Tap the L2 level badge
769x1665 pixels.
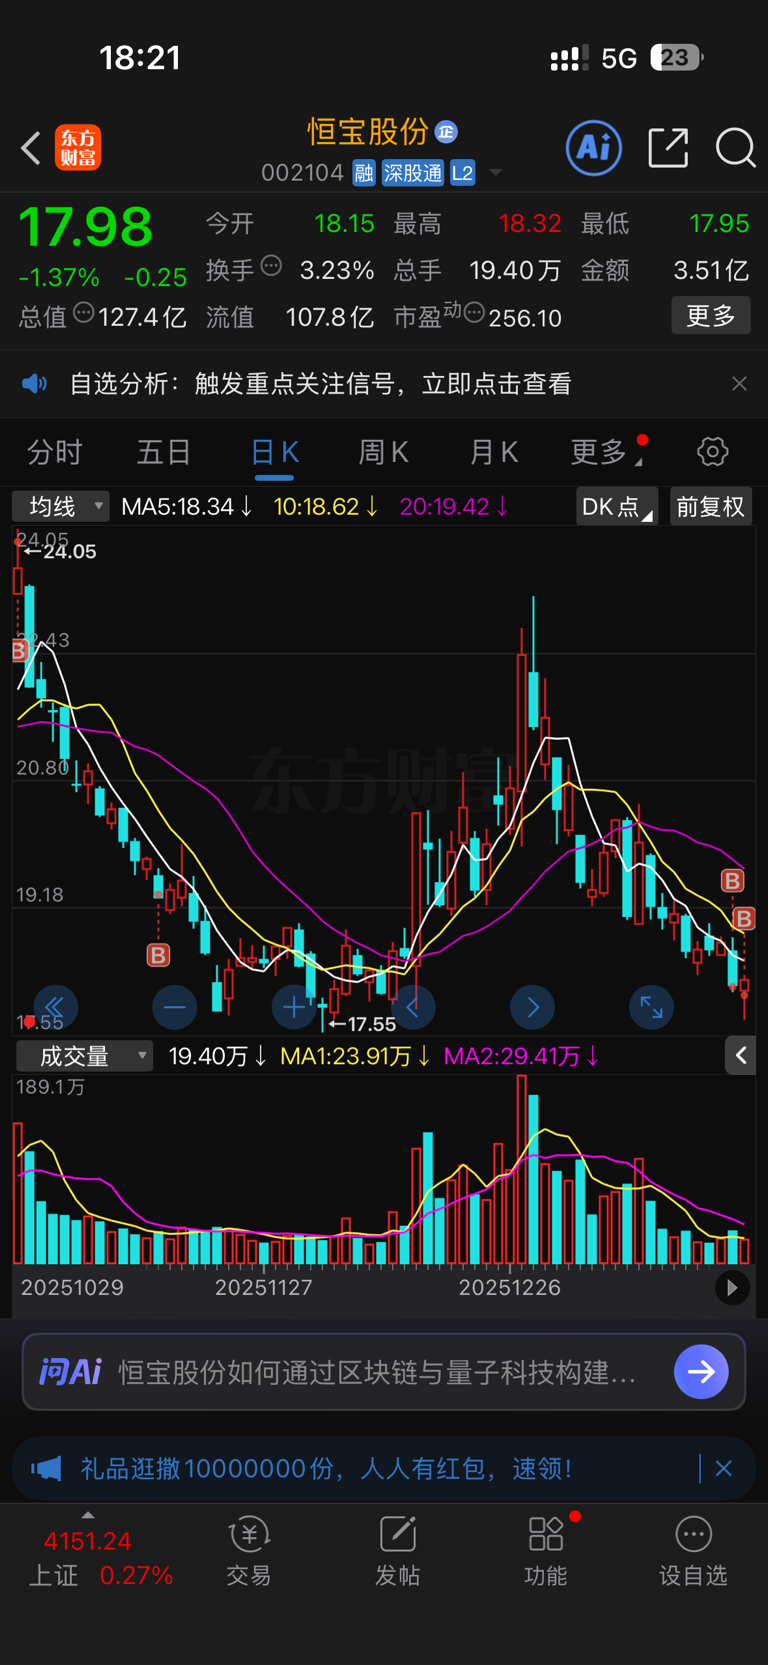point(462,173)
